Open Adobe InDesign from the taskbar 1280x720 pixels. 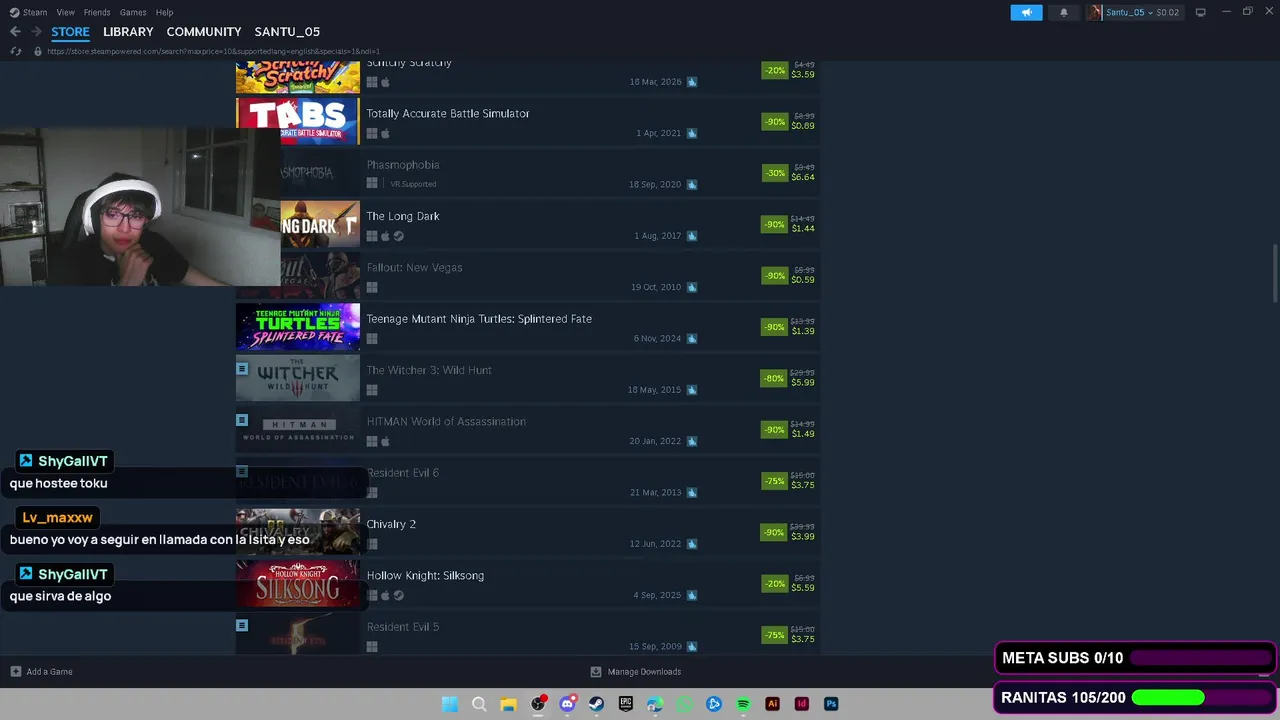pyautogui.click(x=801, y=704)
